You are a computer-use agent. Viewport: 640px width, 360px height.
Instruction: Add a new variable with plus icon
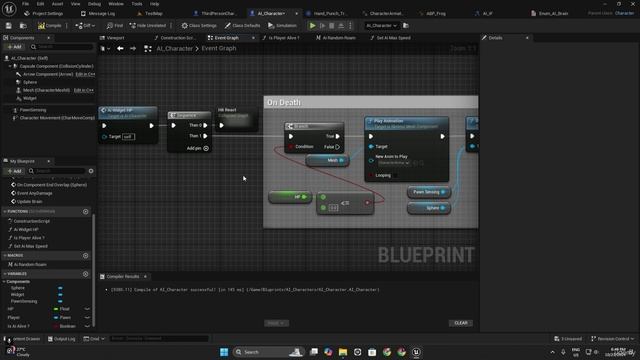click(x=85, y=274)
